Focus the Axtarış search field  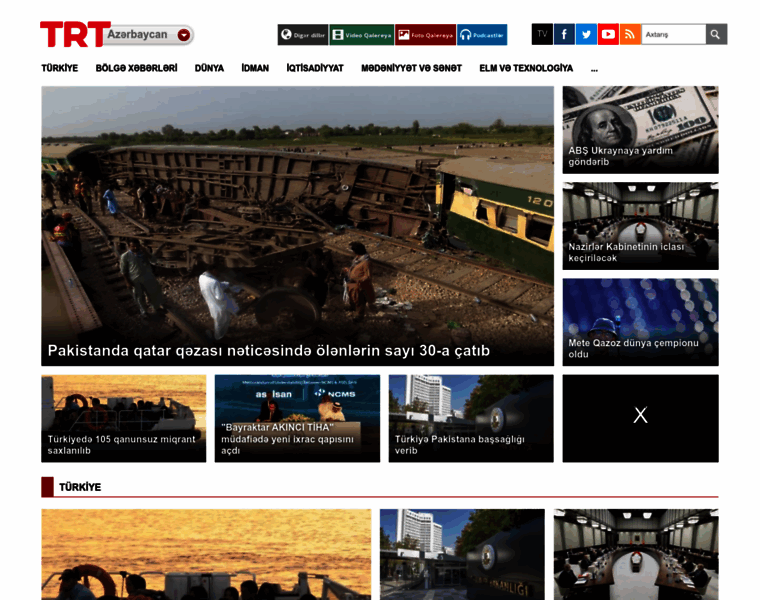[674, 34]
